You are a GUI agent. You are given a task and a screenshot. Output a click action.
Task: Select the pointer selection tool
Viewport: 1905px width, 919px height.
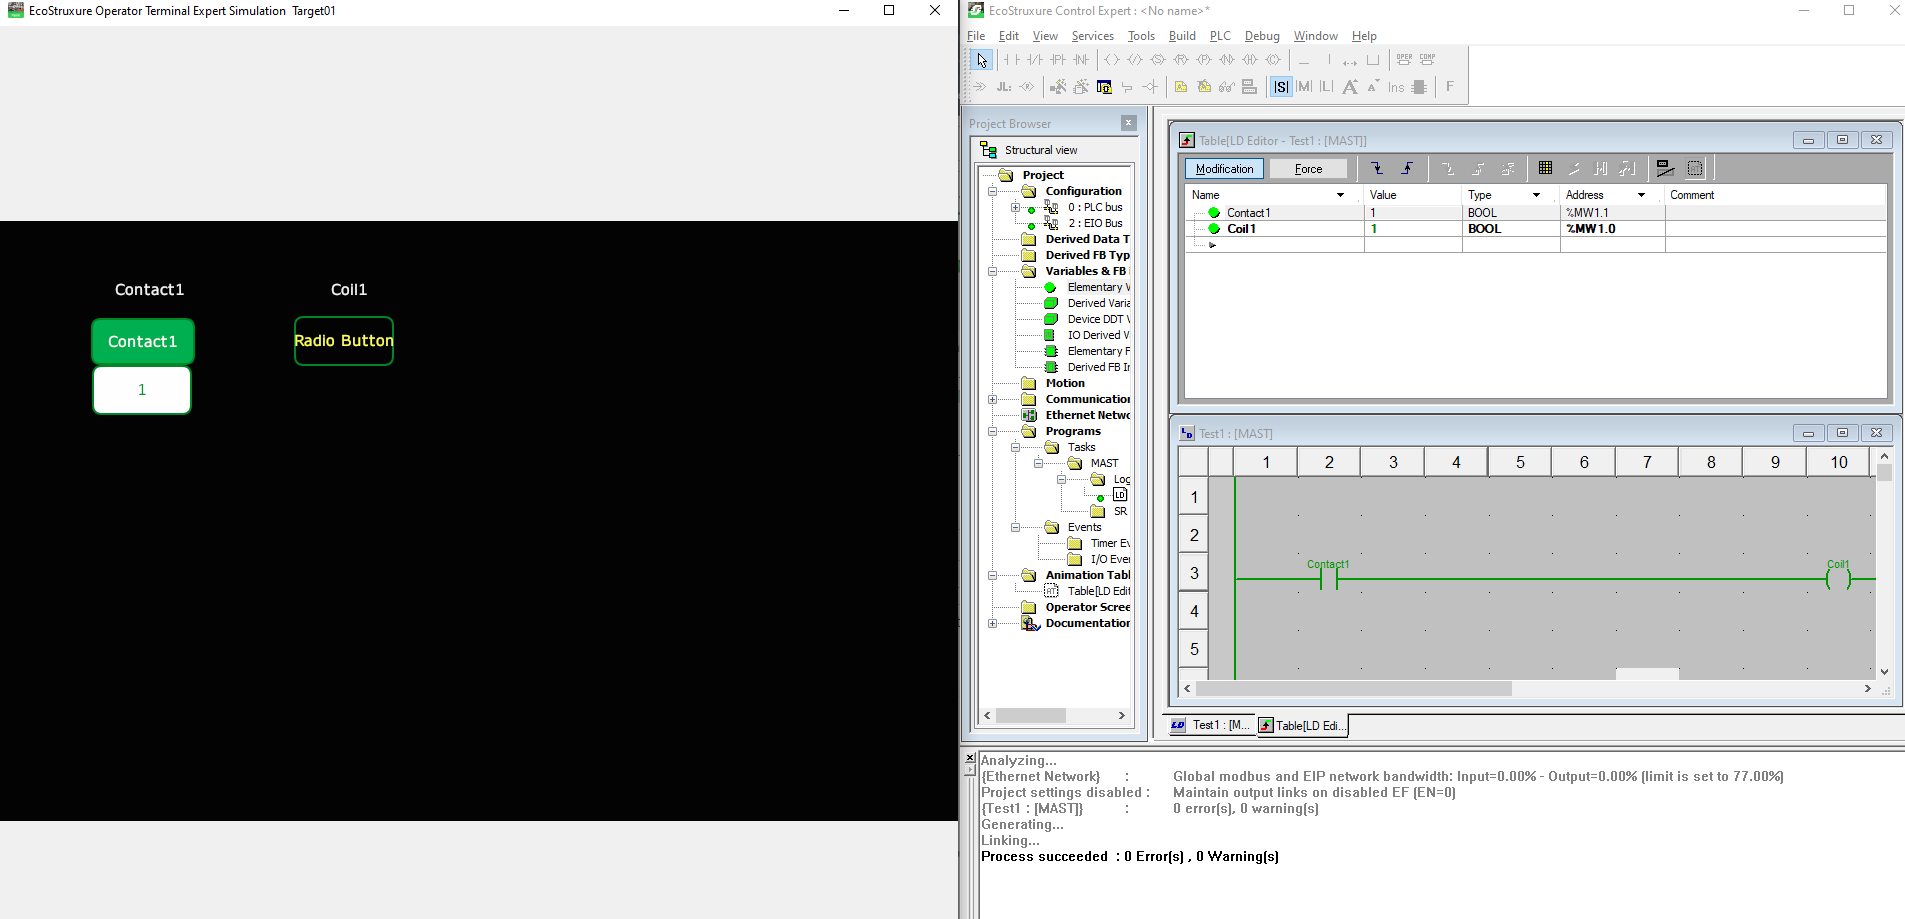click(x=981, y=60)
